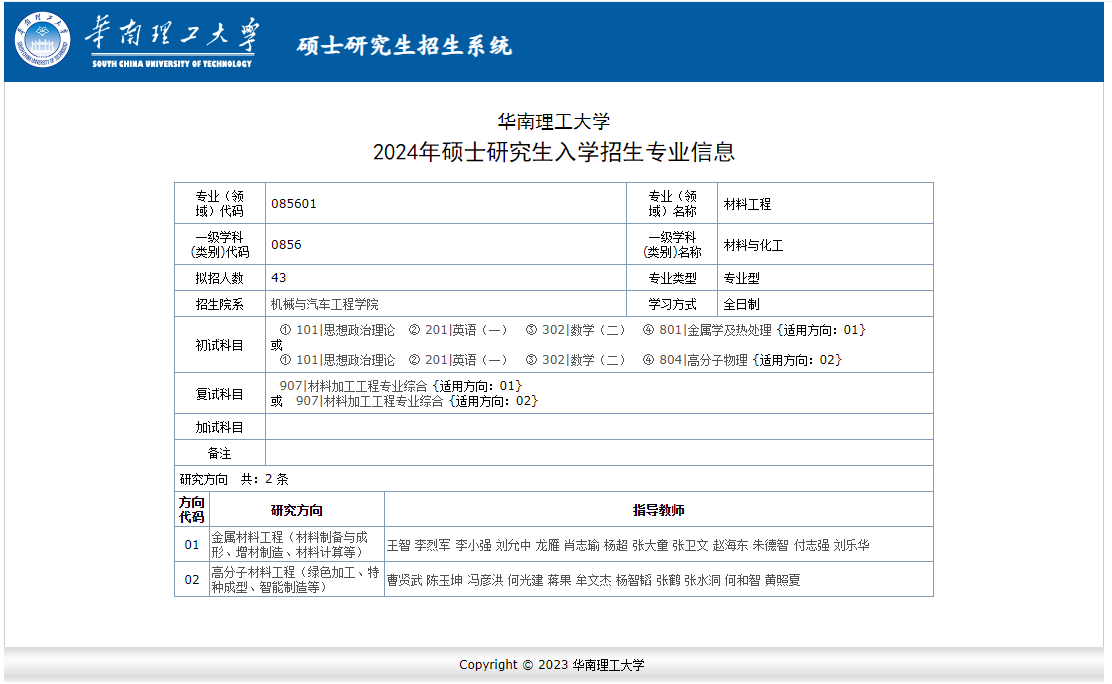This screenshot has width=1112, height=684.
Task: Click advisor name 黄照夏 in row 02
Action: pyautogui.click(x=782, y=580)
